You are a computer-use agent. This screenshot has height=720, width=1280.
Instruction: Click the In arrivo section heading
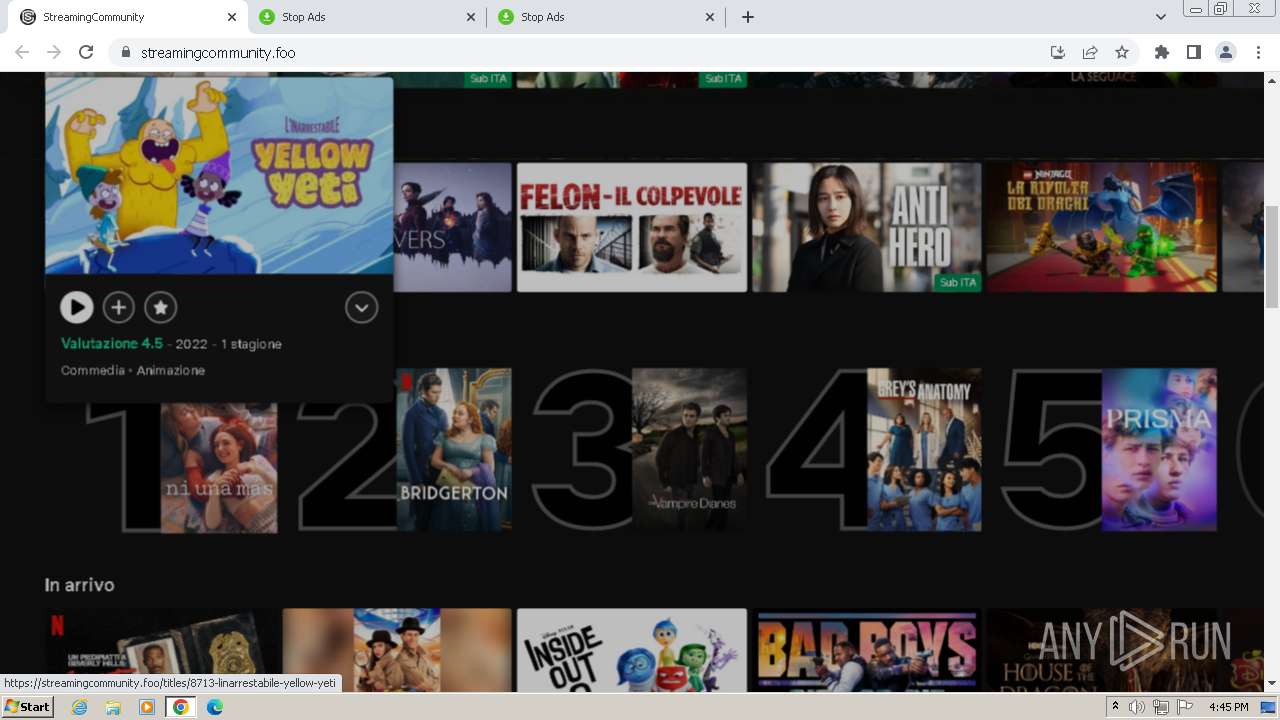[x=79, y=585]
